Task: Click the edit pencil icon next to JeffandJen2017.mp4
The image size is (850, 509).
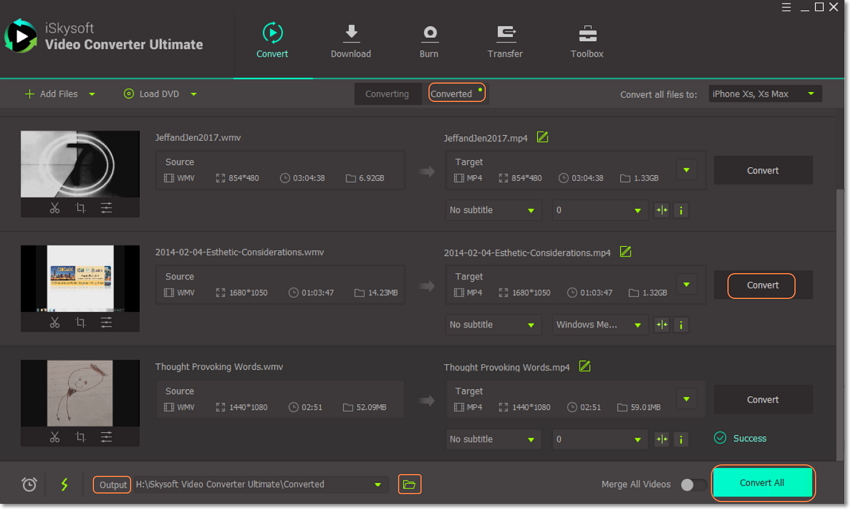Action: coord(542,138)
